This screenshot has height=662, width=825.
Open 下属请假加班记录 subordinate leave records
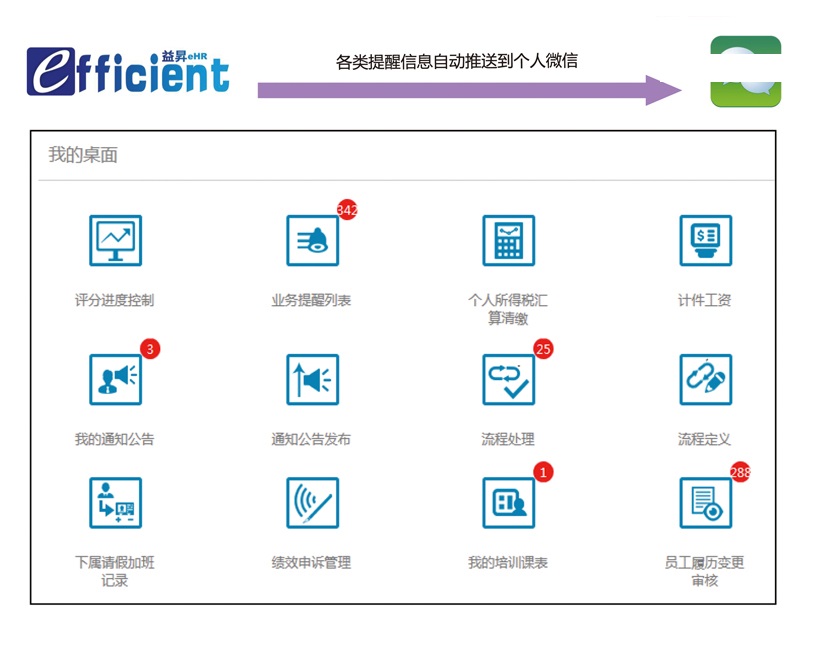pyautogui.click(x=115, y=503)
